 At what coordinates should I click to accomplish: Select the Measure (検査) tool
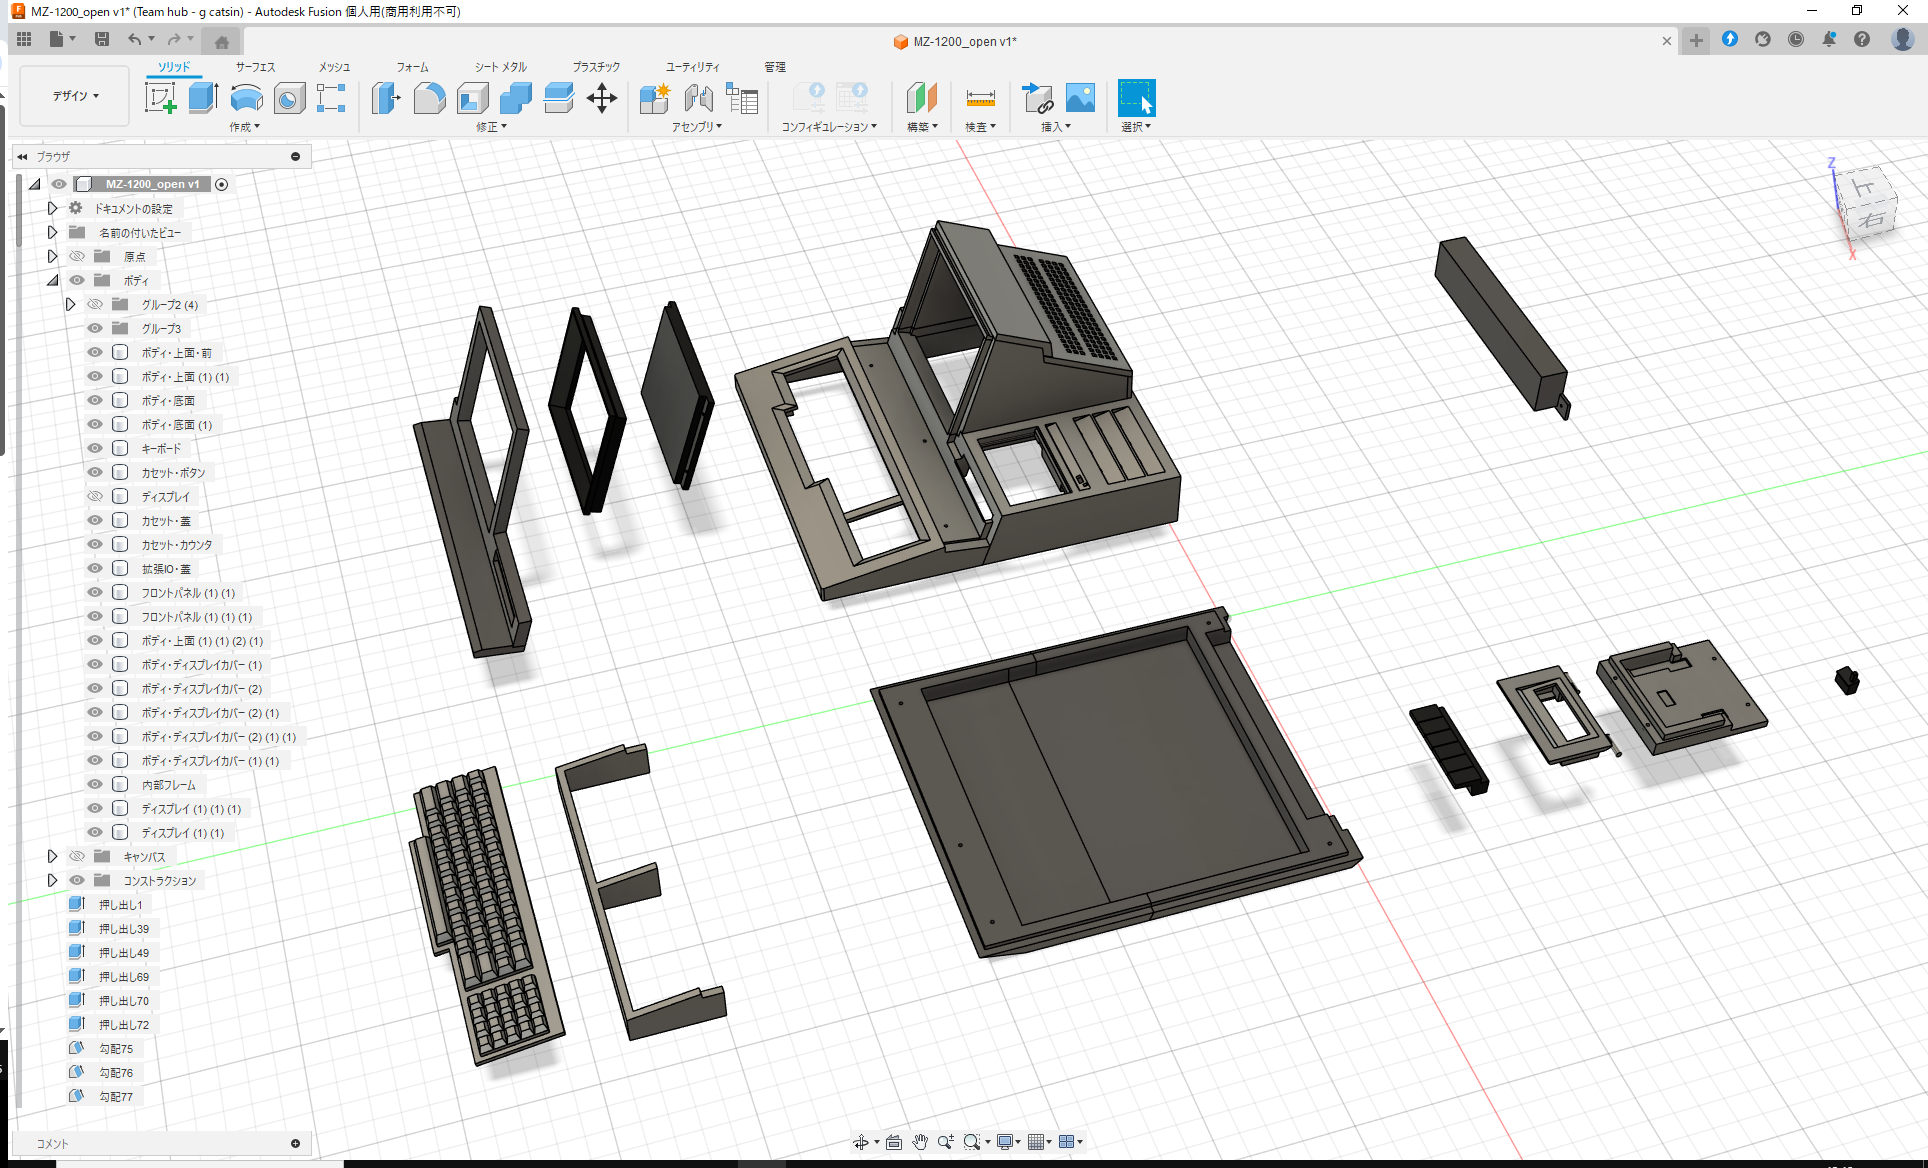[x=980, y=98]
